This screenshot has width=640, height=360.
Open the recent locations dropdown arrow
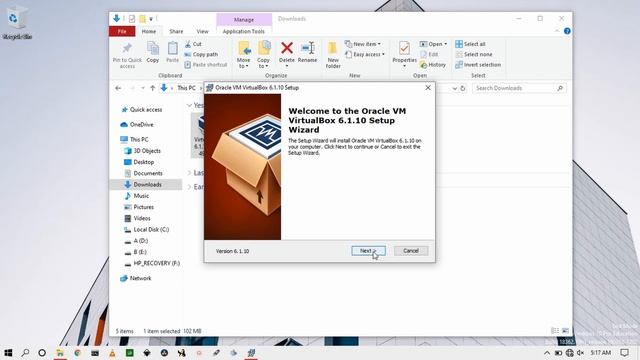pyautogui.click(x=142, y=88)
